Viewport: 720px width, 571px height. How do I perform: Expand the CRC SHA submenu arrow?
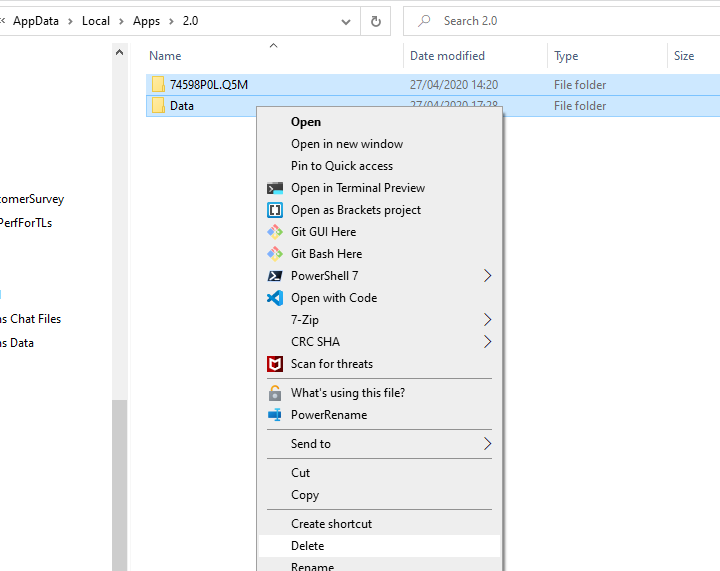(488, 342)
